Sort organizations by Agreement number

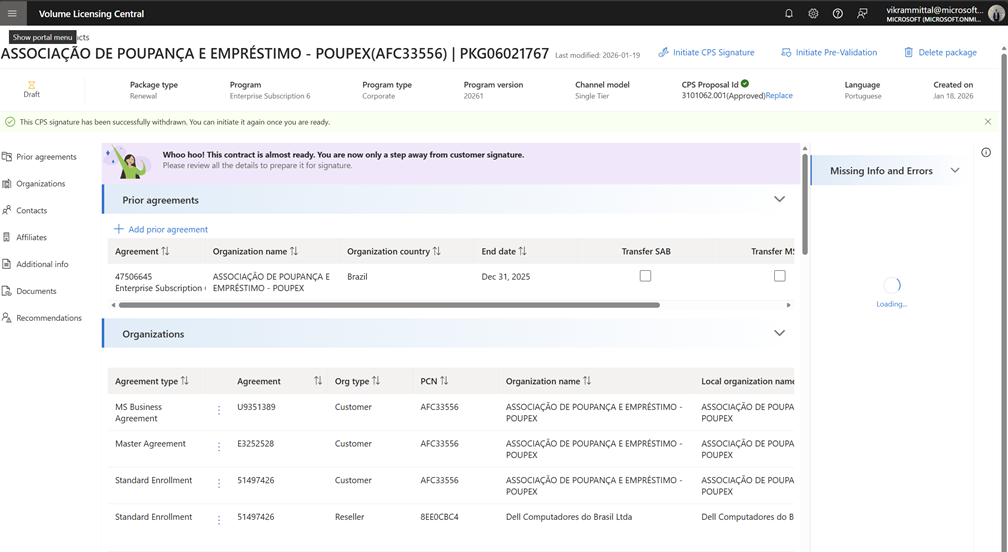coord(318,381)
